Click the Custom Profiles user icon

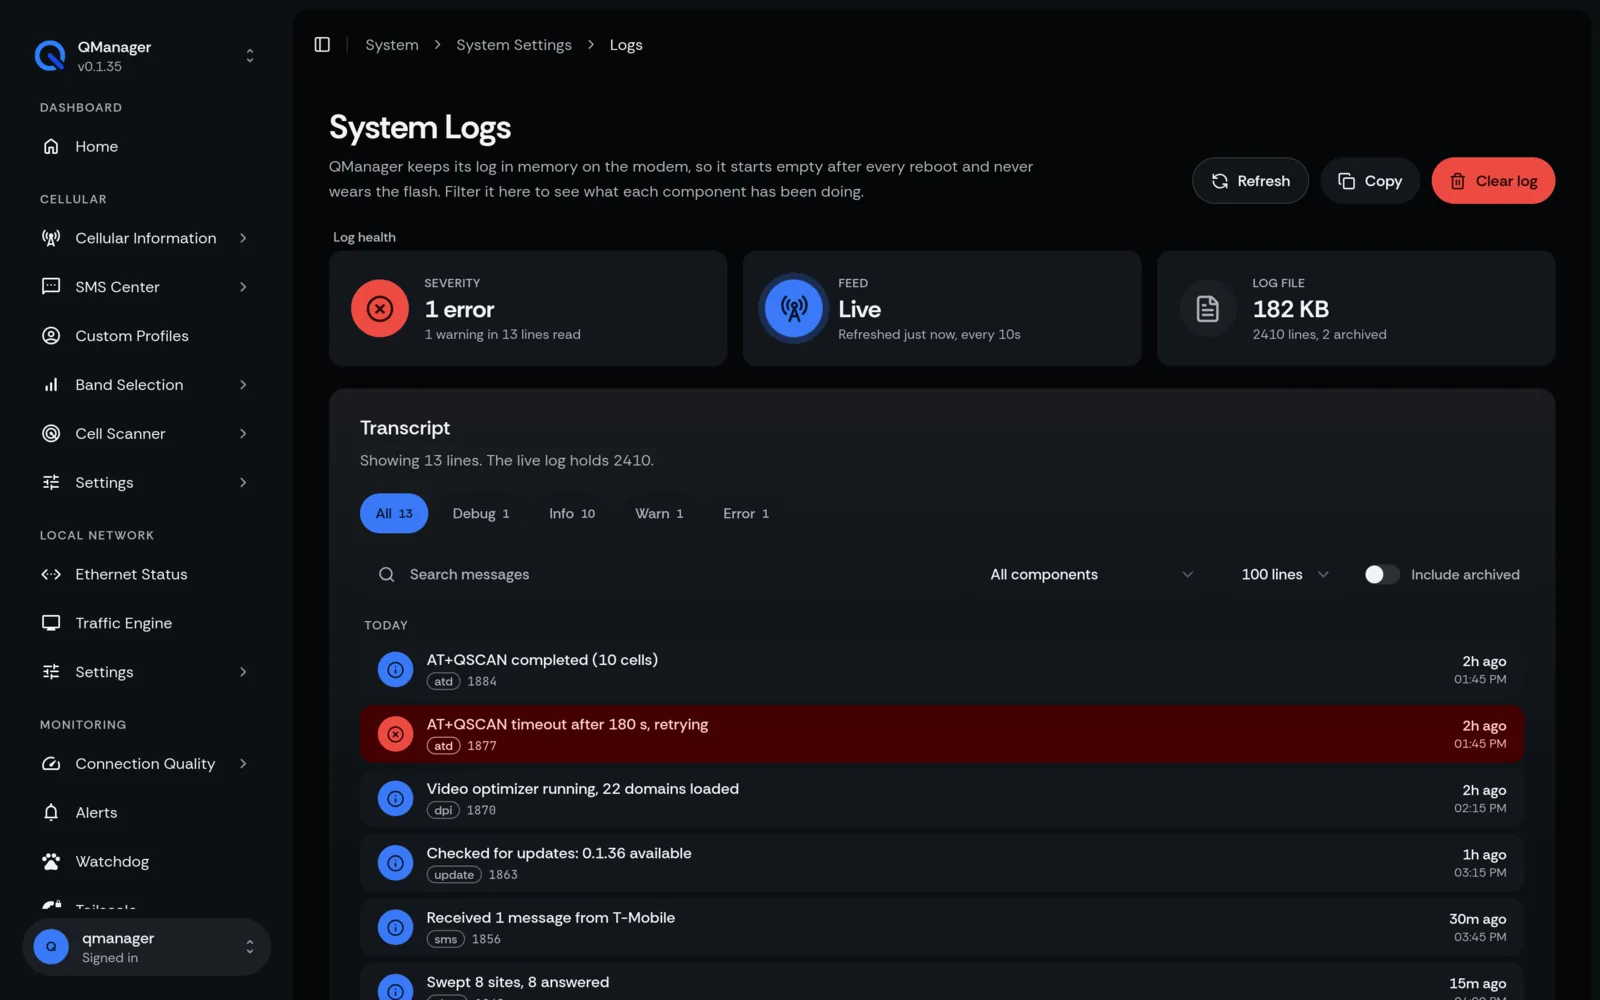tap(51, 336)
